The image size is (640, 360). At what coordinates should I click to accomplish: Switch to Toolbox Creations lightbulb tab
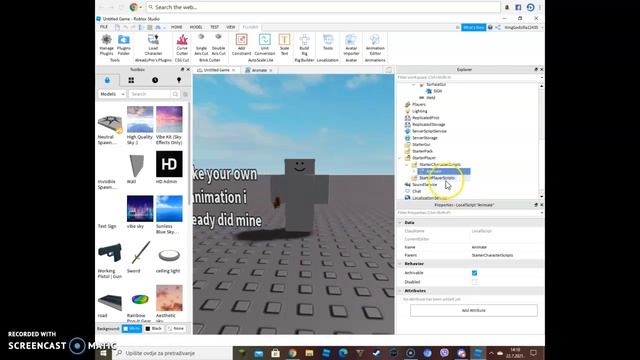coord(179,80)
